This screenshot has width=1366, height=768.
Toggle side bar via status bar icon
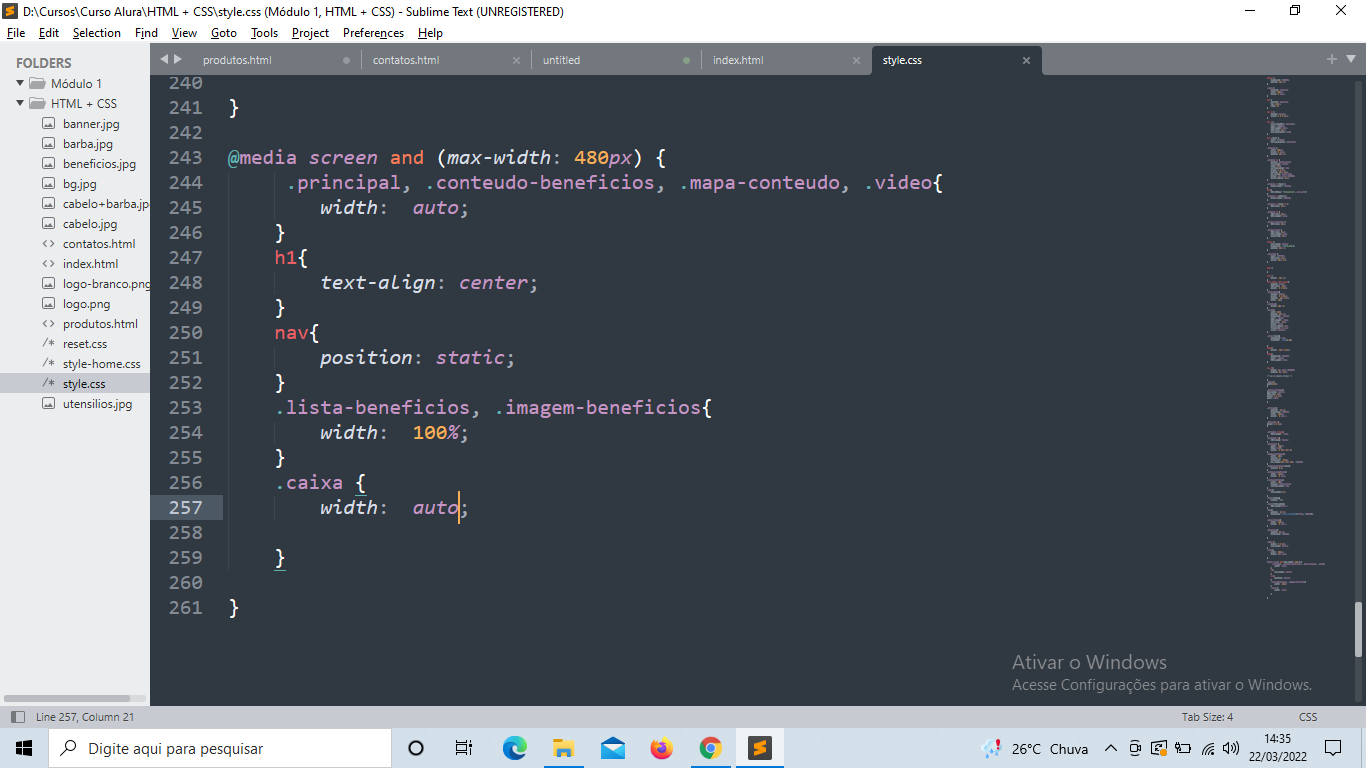17,717
